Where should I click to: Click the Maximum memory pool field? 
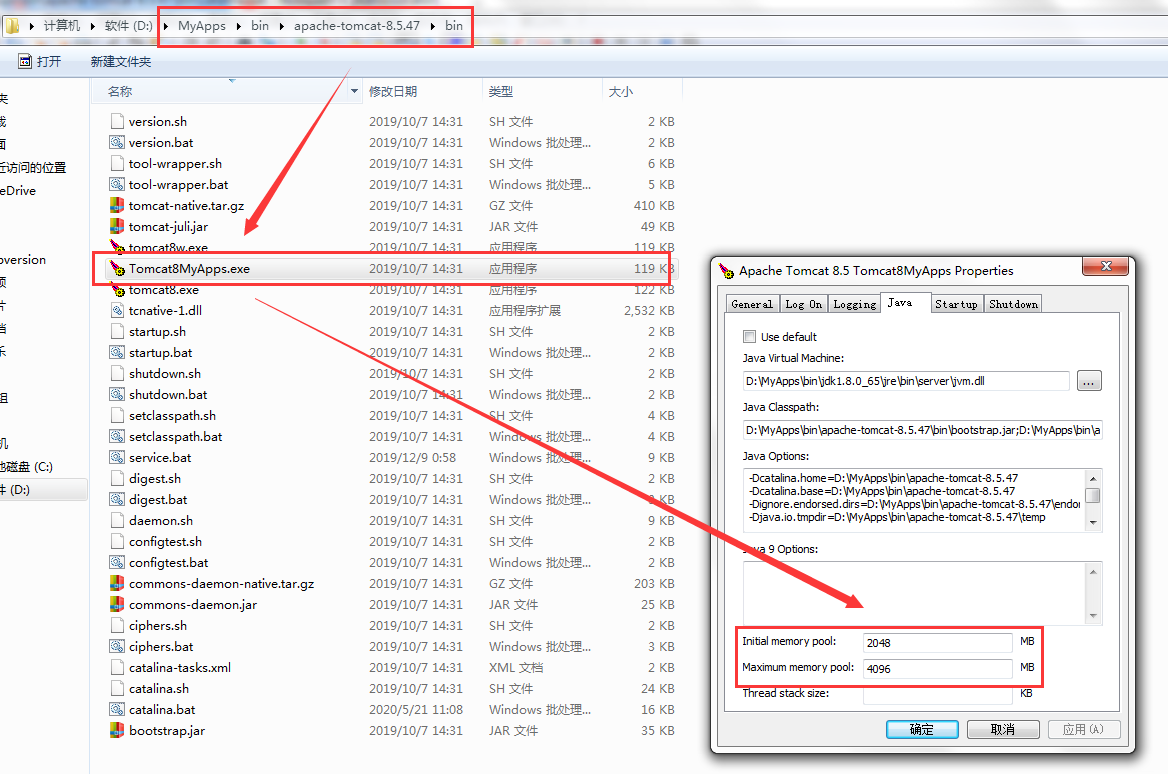(x=938, y=668)
